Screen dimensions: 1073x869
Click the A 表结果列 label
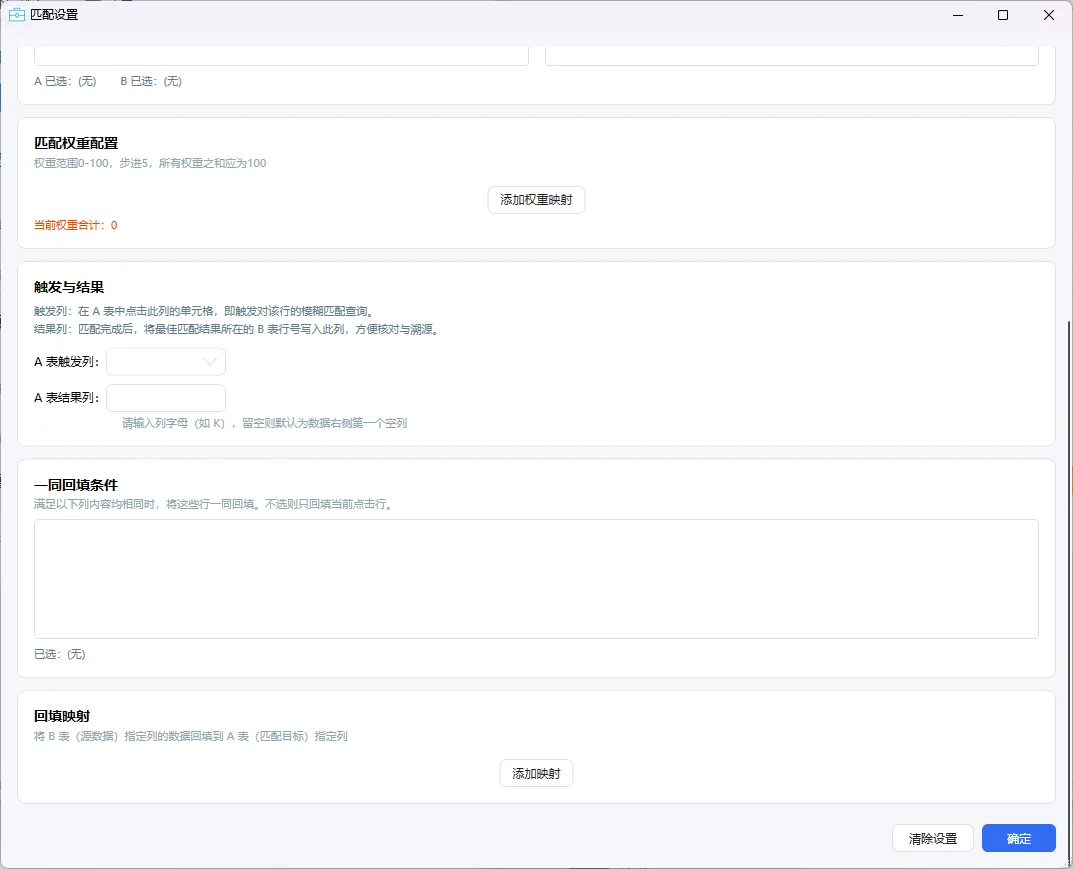point(67,398)
